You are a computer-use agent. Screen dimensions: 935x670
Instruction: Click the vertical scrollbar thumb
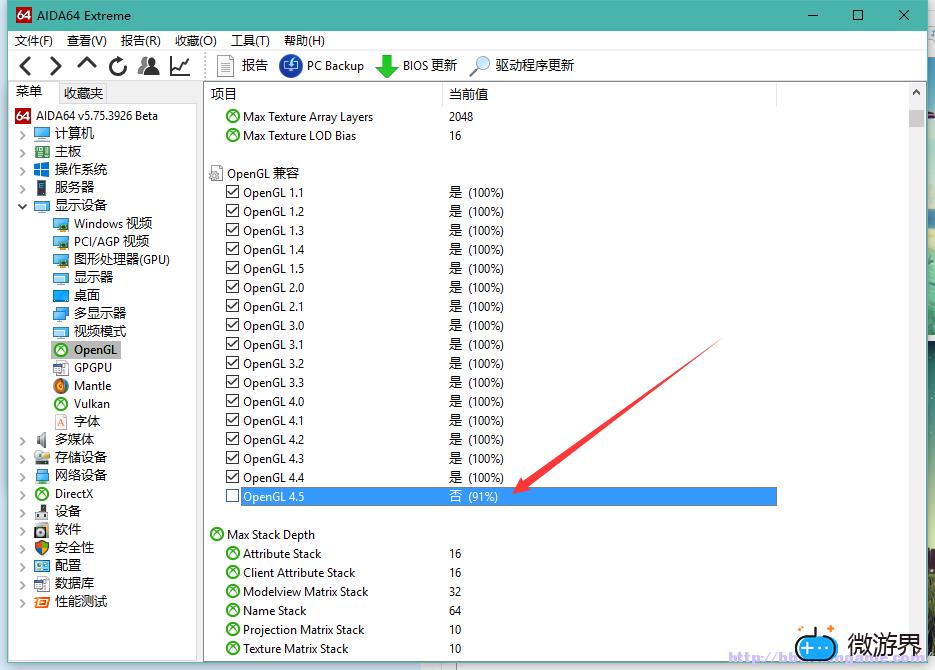(x=916, y=117)
